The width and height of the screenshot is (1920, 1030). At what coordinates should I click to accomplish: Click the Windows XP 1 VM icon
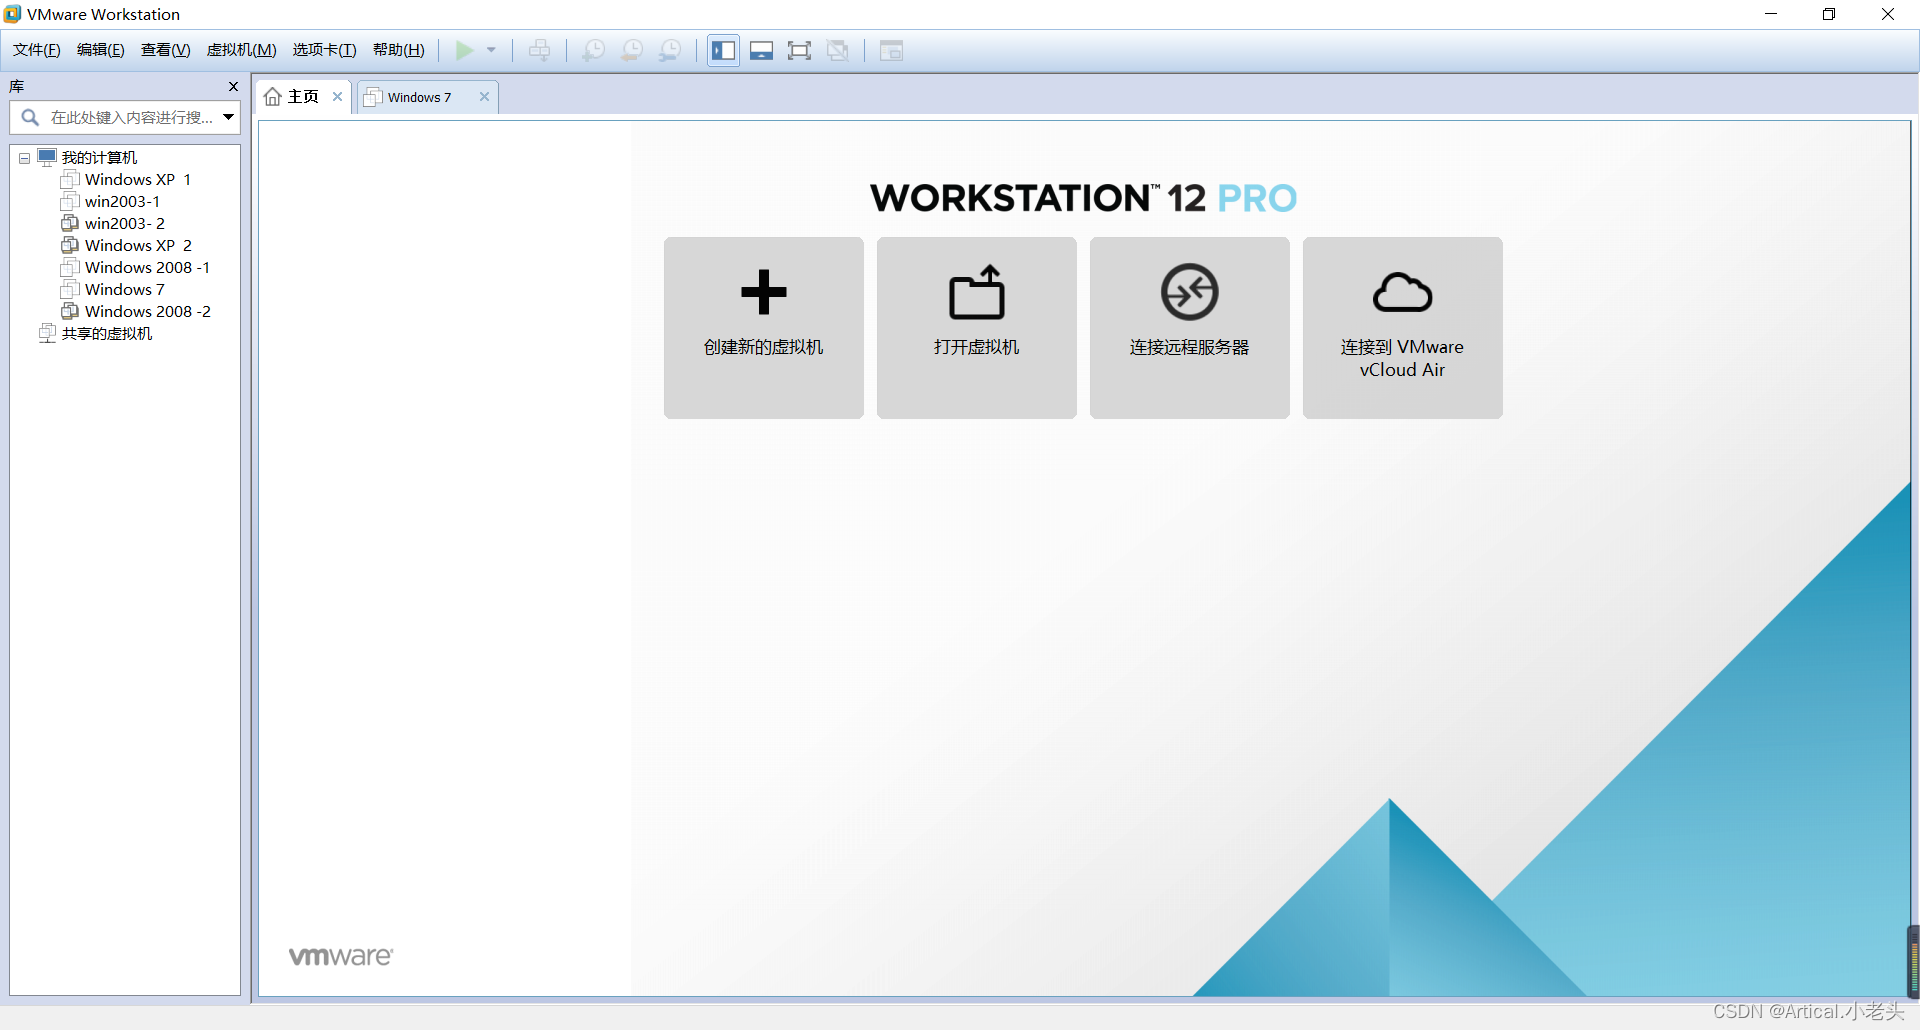70,179
